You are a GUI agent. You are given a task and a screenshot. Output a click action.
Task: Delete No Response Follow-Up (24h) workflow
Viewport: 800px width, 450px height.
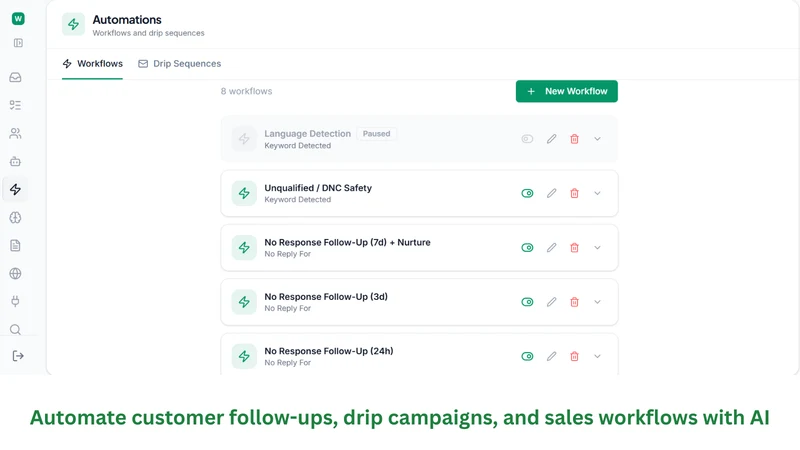[x=574, y=356]
